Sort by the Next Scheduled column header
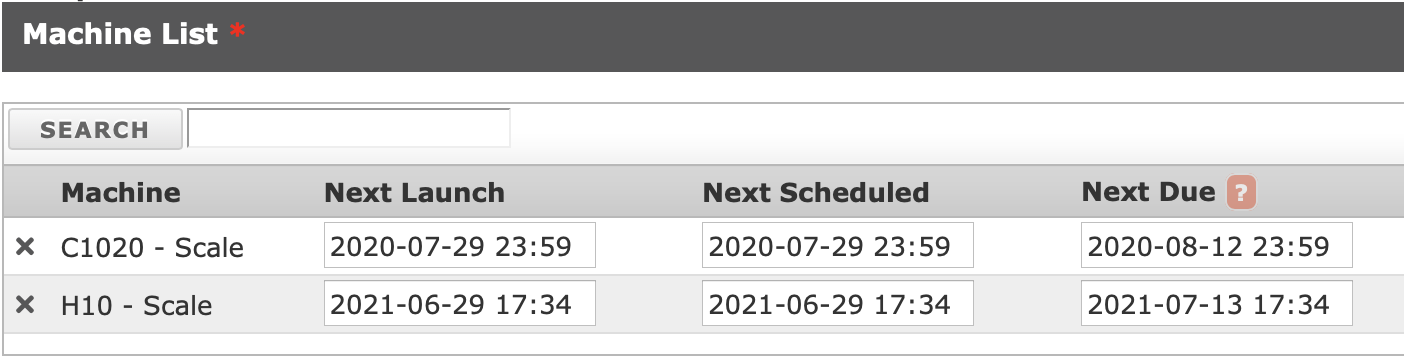This screenshot has height=362, width=1404. [x=816, y=192]
